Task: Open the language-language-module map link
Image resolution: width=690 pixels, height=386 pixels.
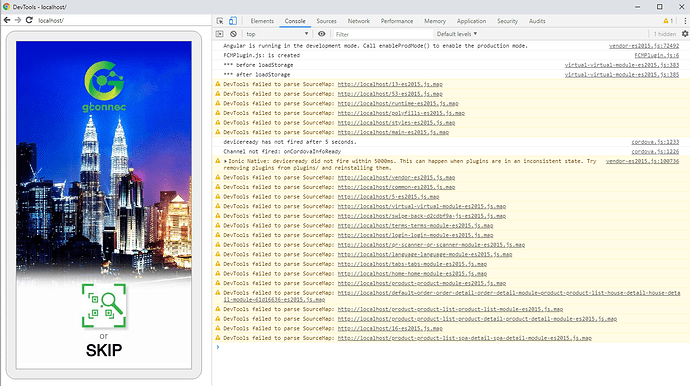Action: [425, 254]
